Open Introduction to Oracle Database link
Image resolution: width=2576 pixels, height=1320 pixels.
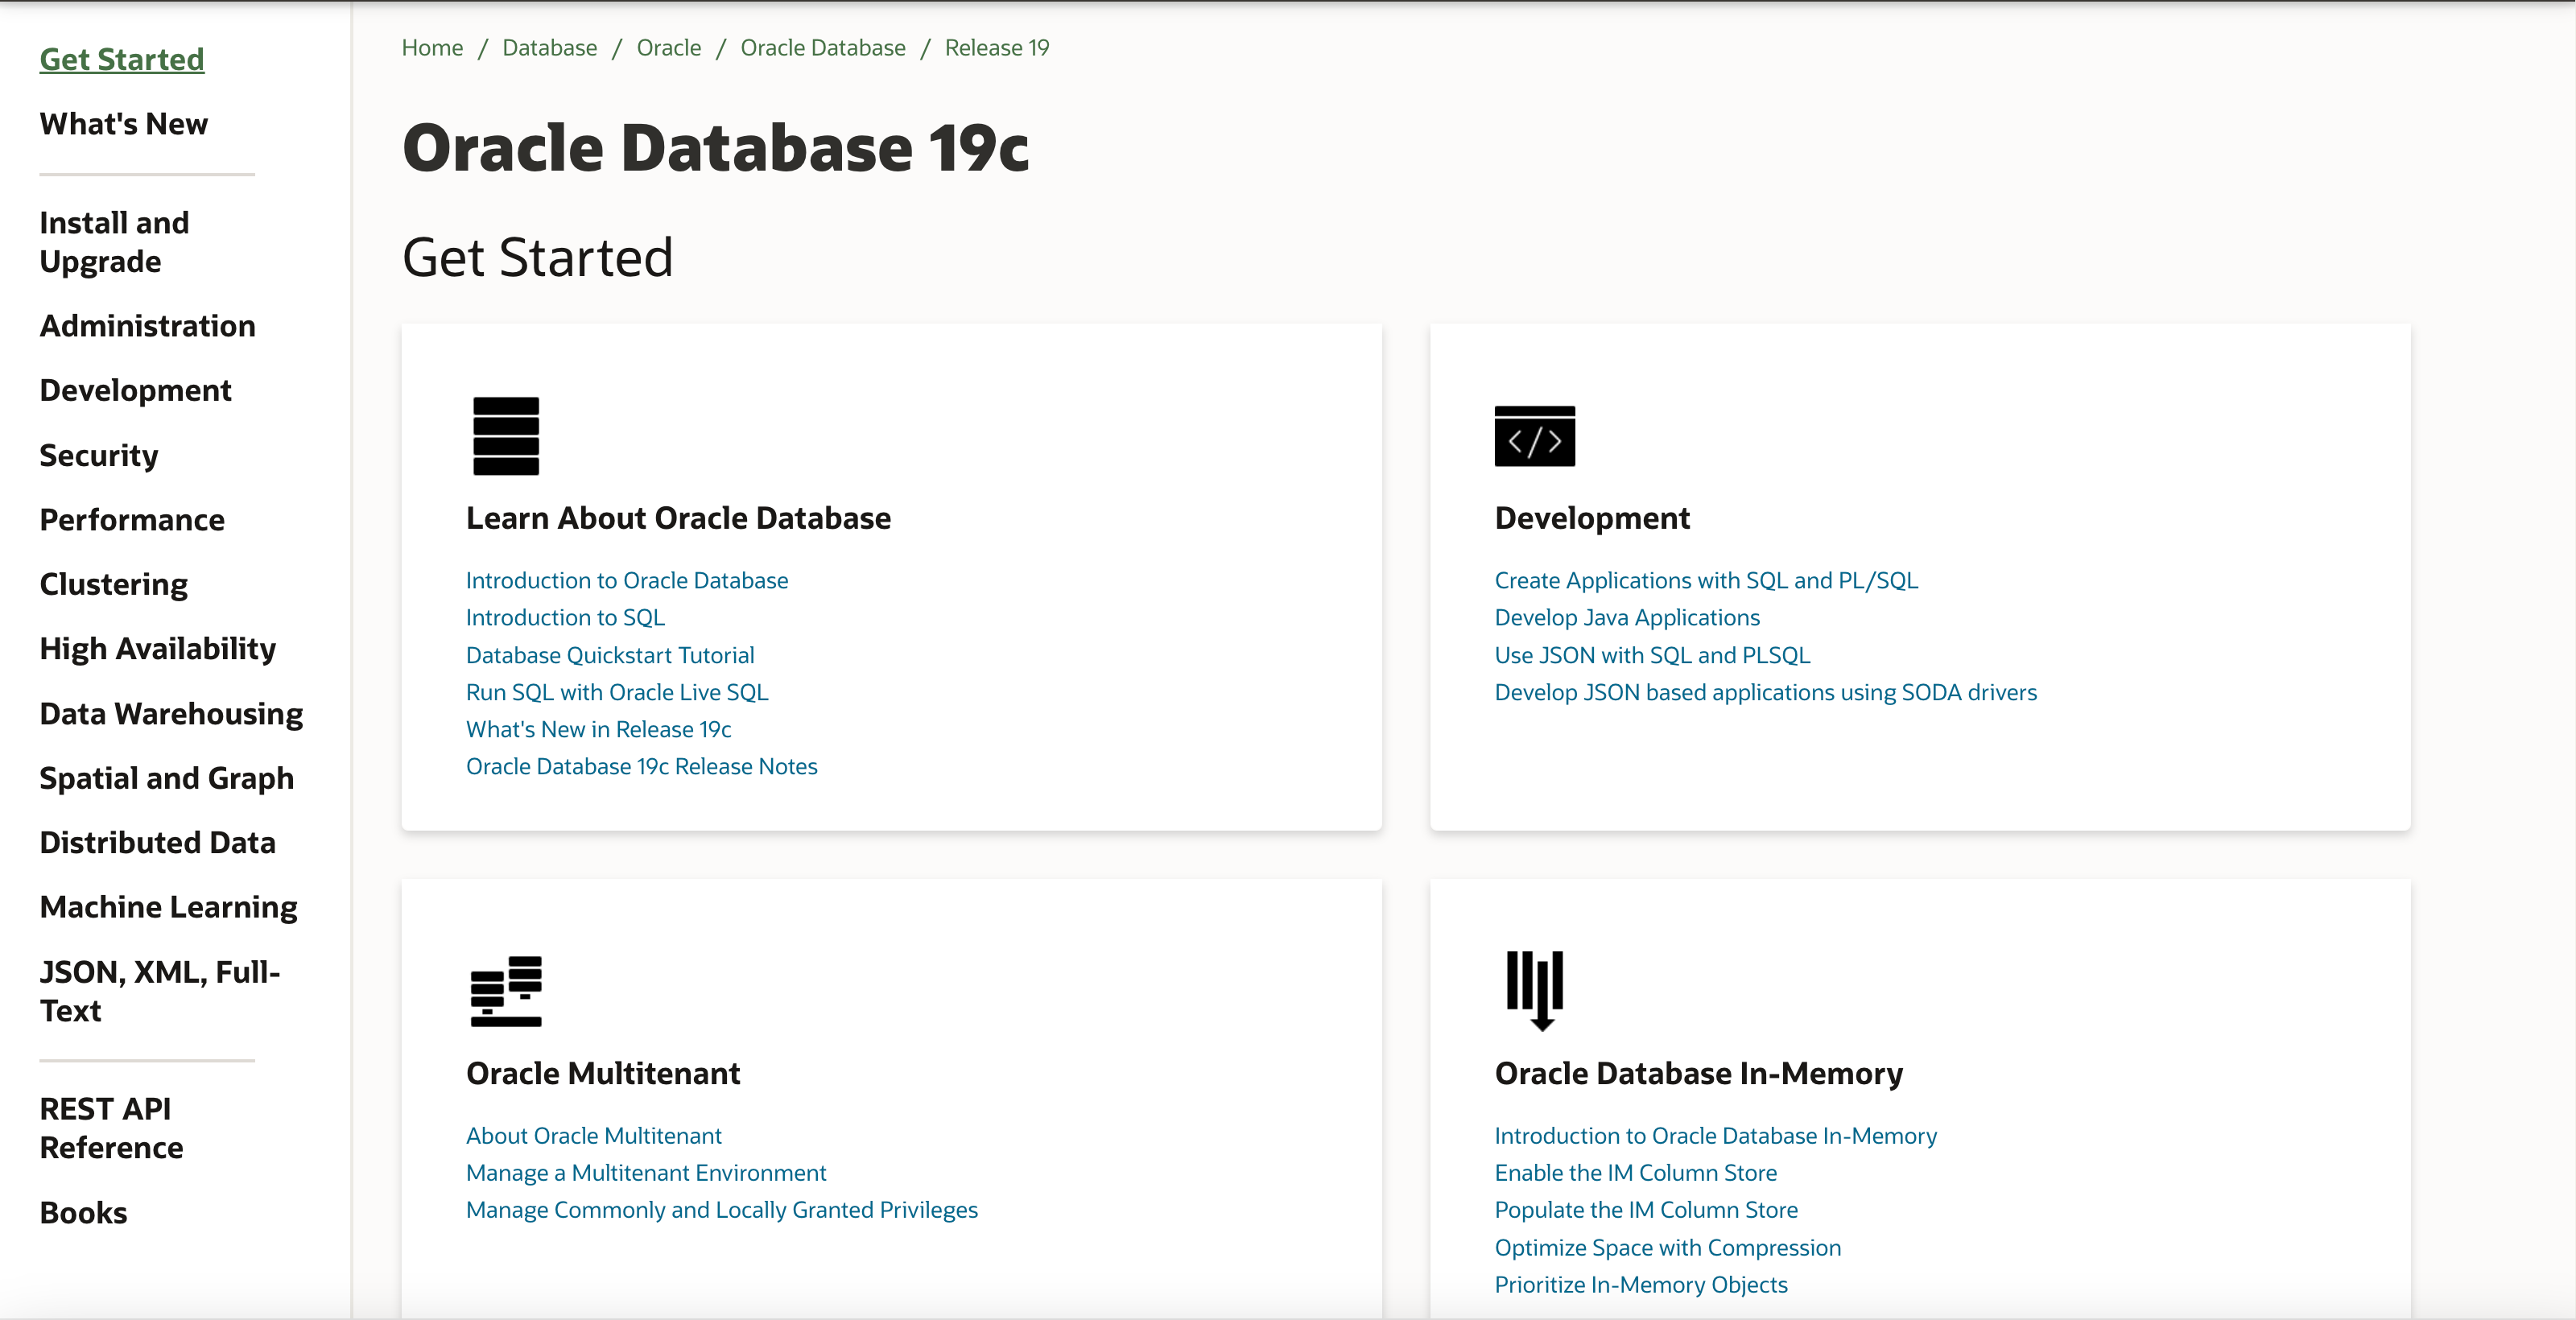[626, 581]
